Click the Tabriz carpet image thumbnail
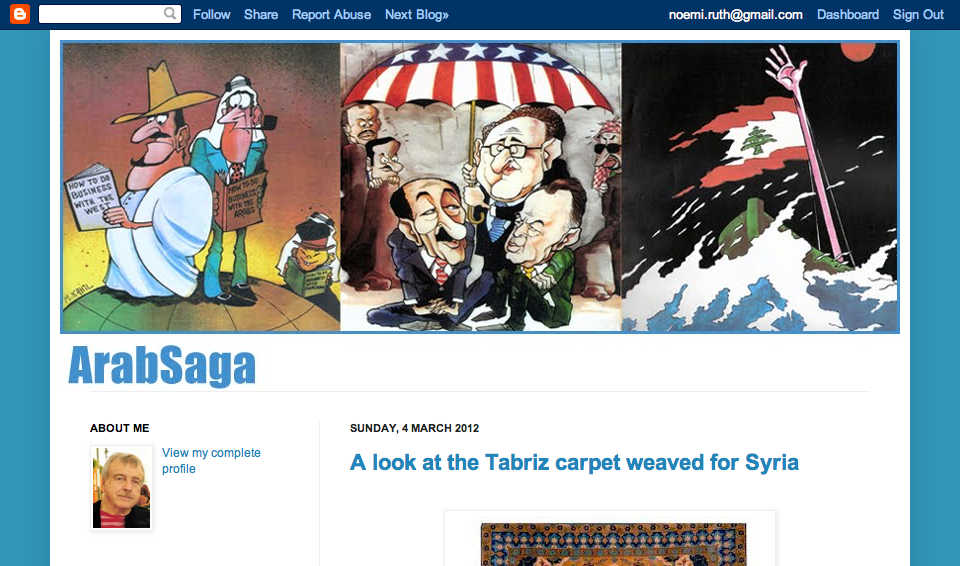The width and height of the screenshot is (960, 566). point(613,544)
